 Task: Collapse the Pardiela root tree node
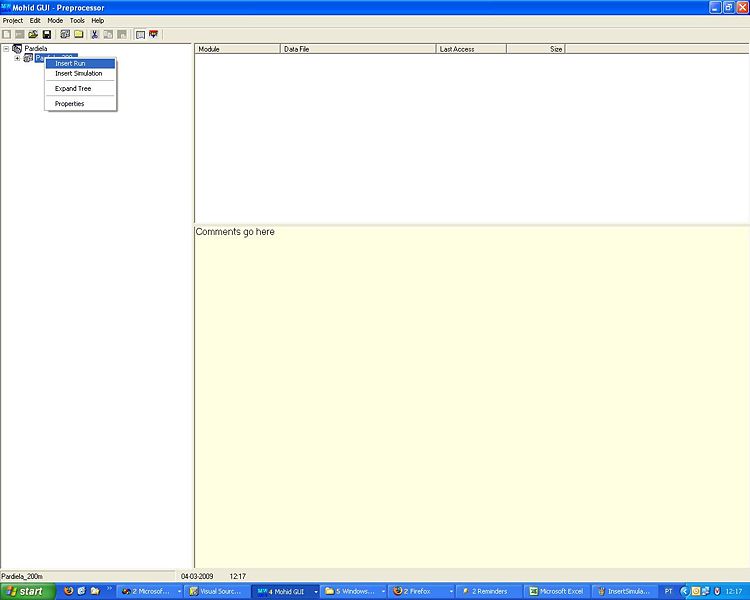point(6,48)
